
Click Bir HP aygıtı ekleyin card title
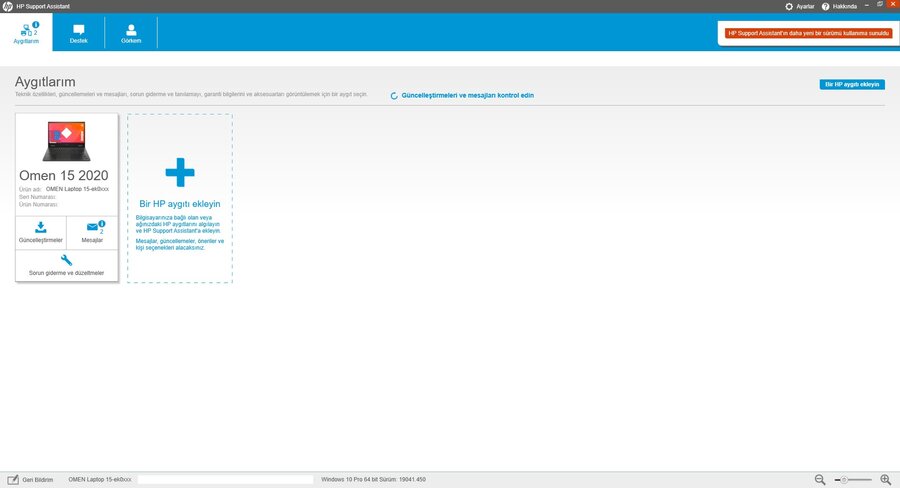(x=180, y=204)
